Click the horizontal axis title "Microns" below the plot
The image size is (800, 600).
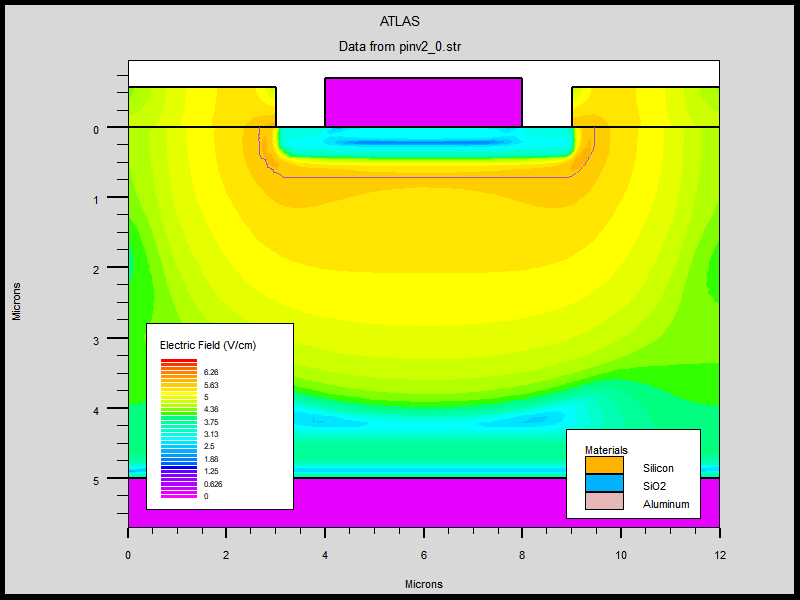click(x=423, y=584)
